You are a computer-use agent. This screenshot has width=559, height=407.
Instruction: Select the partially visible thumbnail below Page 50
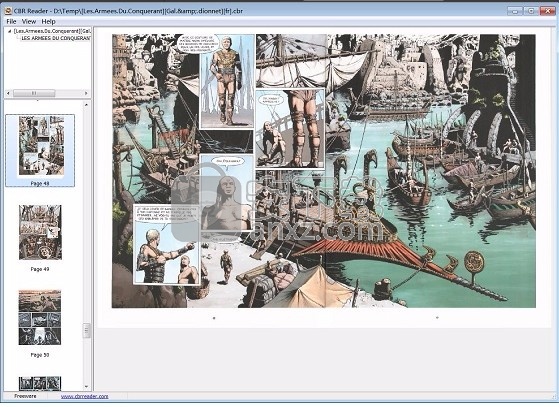[40, 383]
